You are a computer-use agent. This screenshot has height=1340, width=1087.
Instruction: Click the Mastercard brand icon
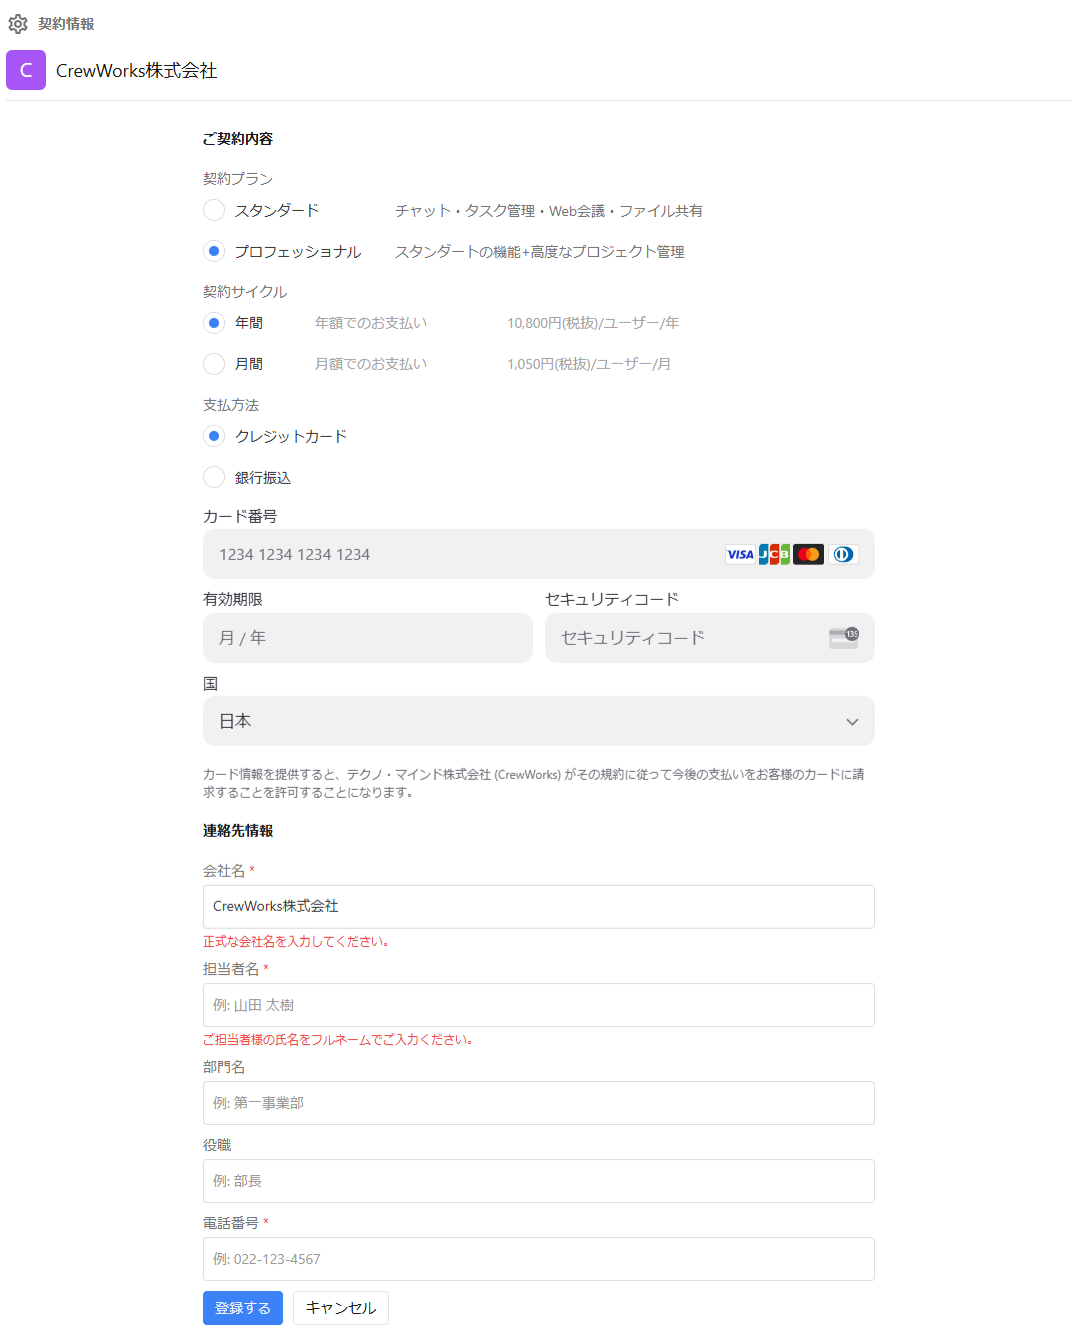click(x=809, y=554)
